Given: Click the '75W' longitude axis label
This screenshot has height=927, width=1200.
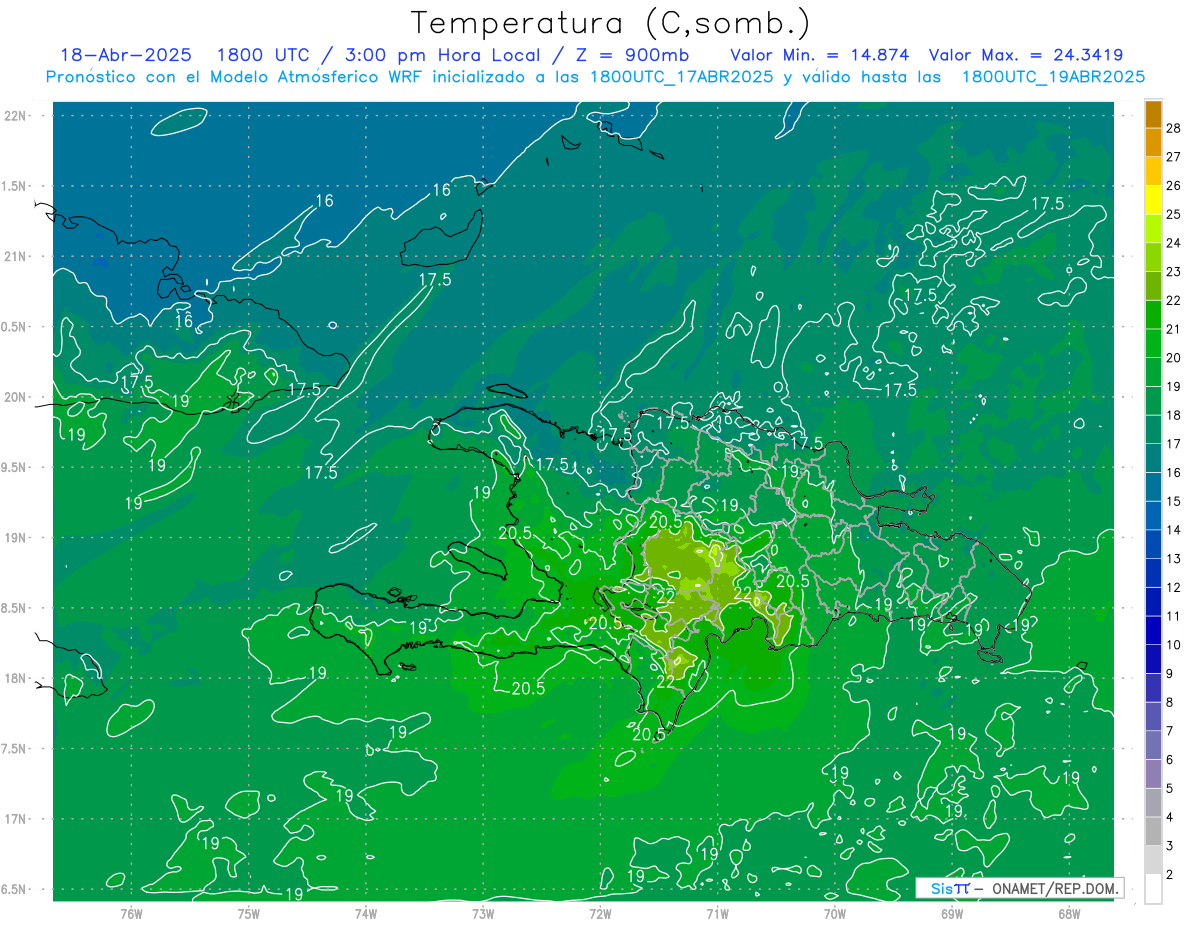Looking at the screenshot, I should click(249, 914).
